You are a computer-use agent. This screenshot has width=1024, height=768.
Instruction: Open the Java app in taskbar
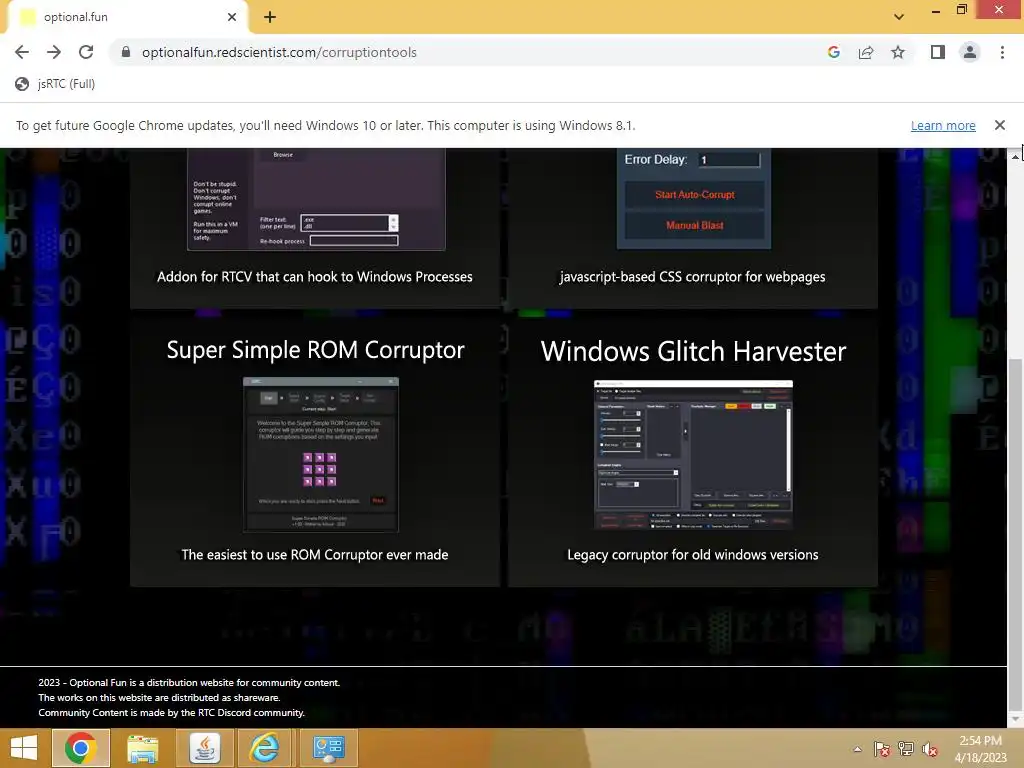click(204, 748)
